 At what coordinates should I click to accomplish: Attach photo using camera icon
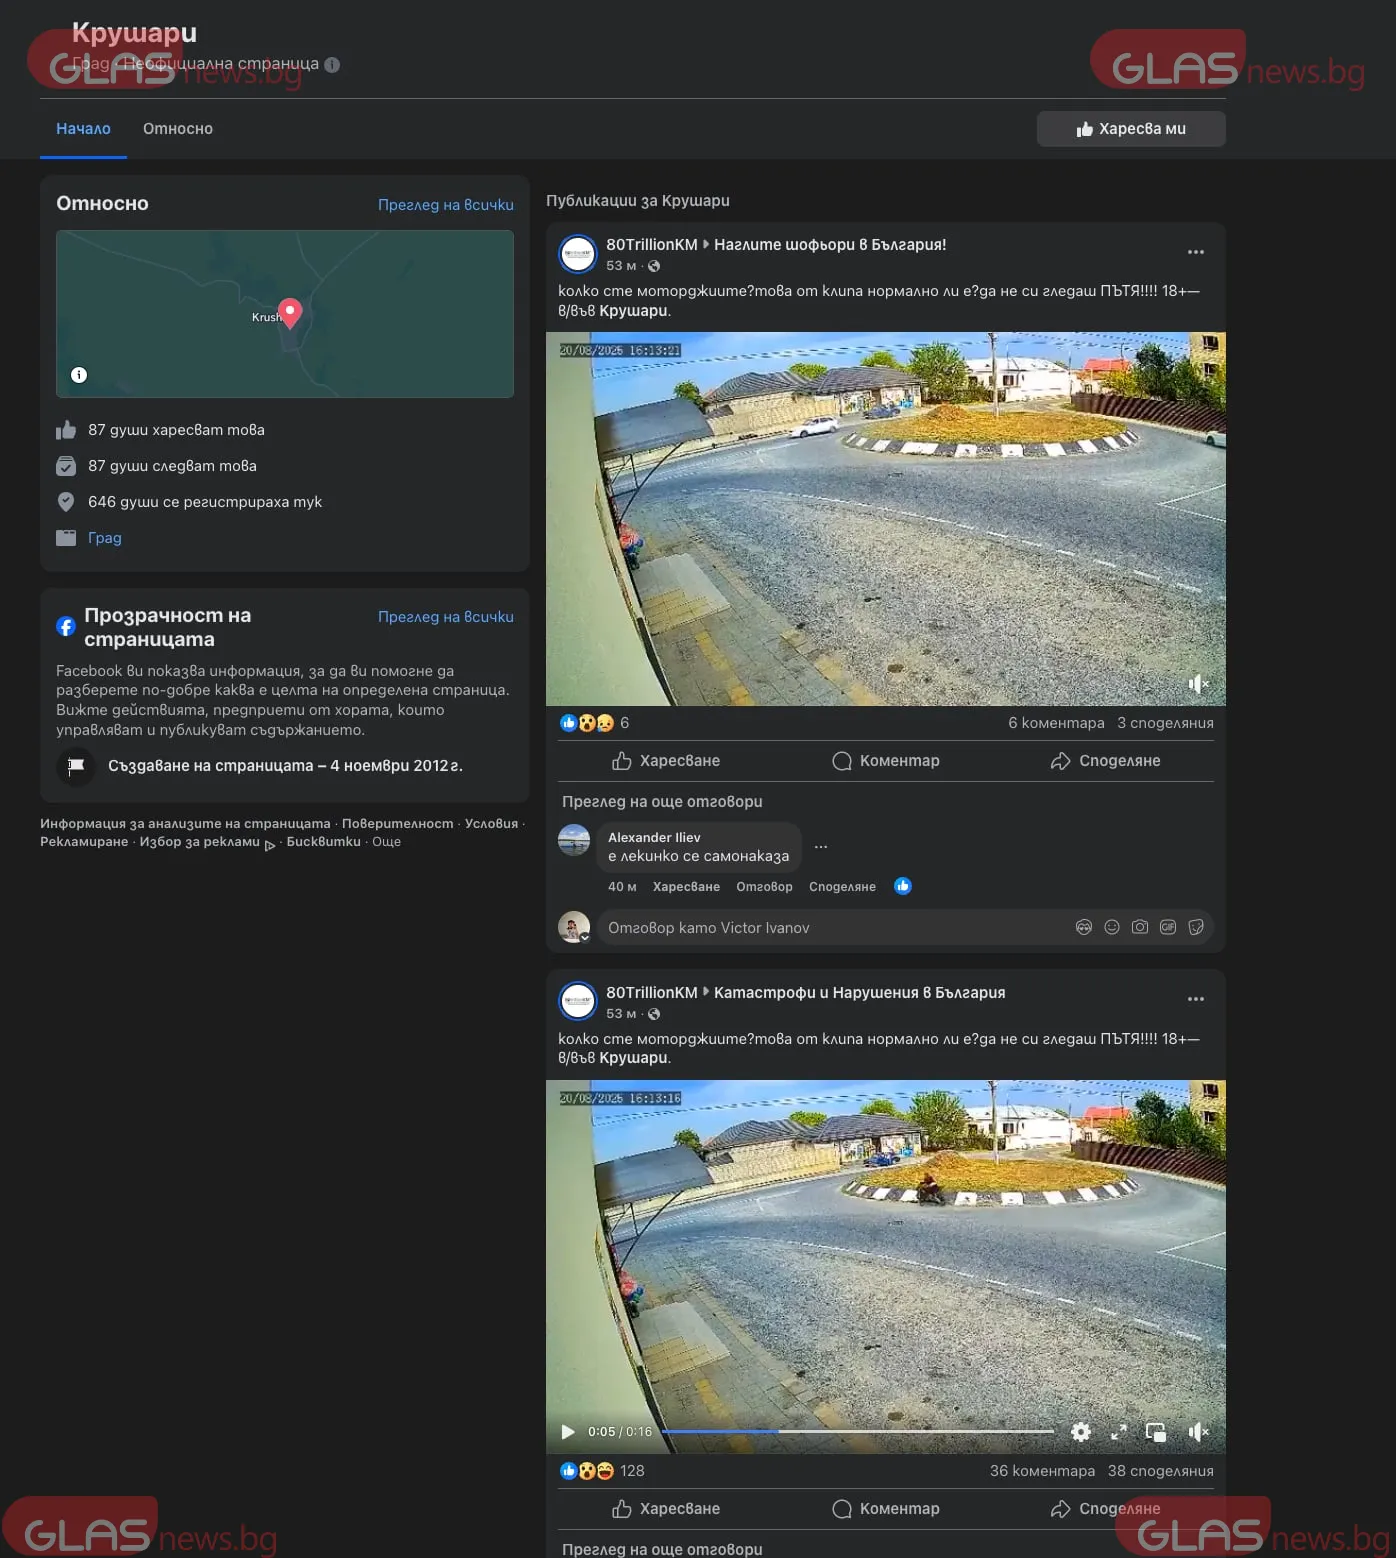(x=1139, y=927)
